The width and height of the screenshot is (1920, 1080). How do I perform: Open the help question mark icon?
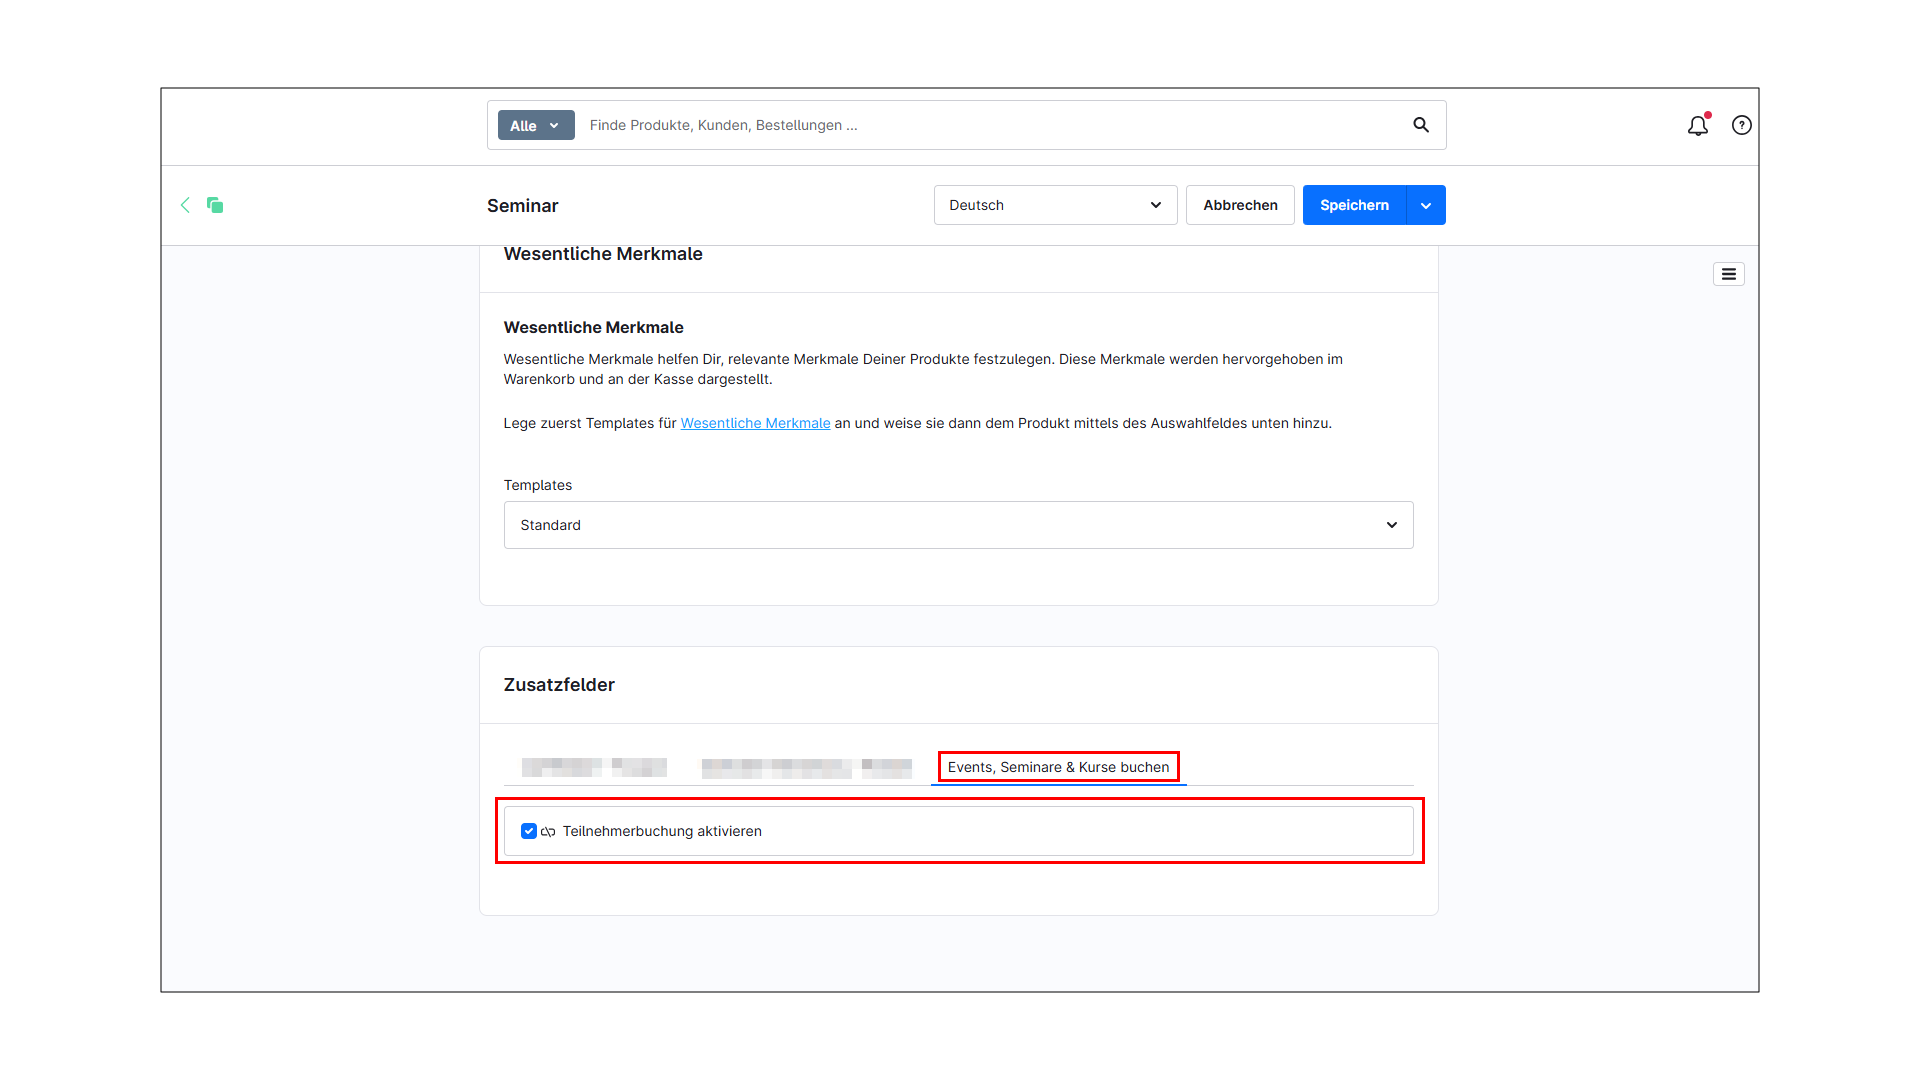1741,125
